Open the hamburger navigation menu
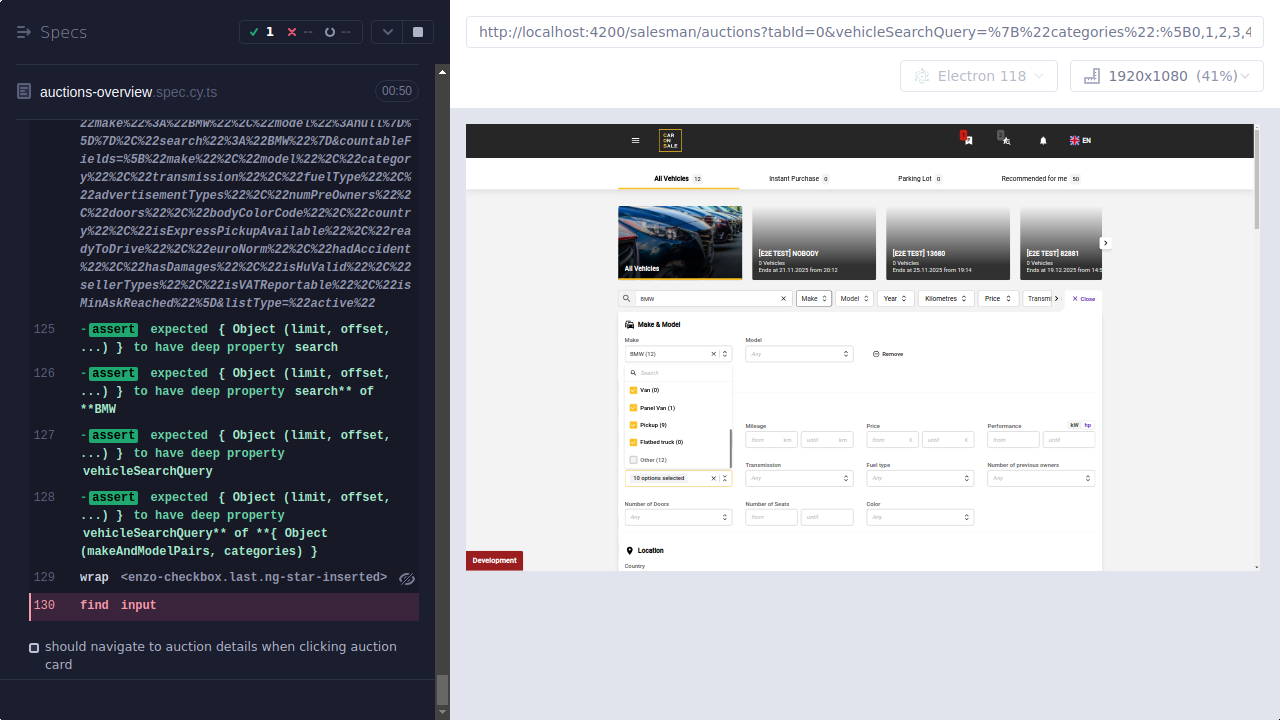The height and width of the screenshot is (720, 1280). pyautogui.click(x=635, y=140)
